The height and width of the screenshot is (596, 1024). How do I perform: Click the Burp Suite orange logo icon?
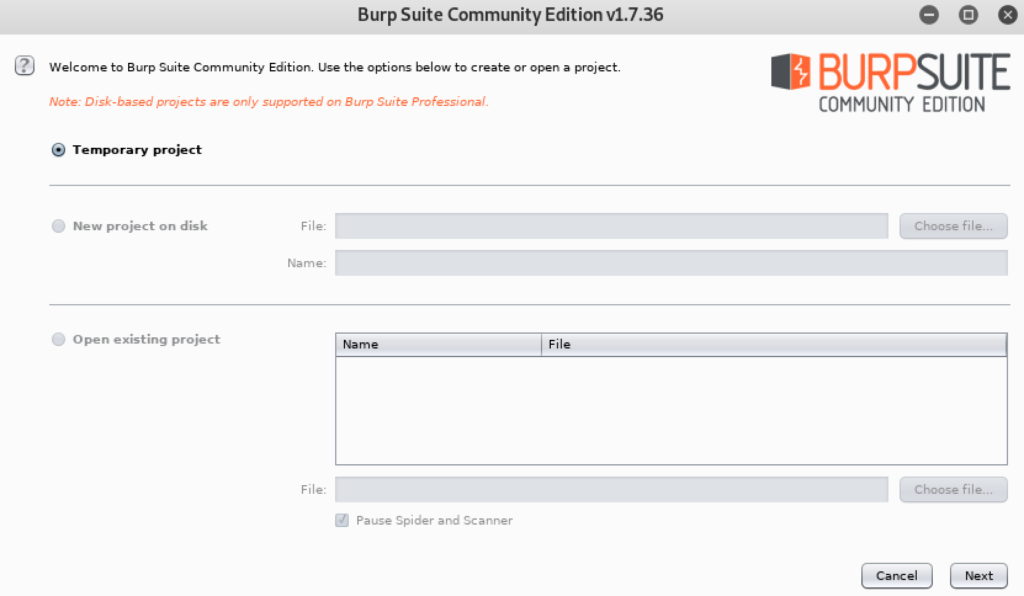[x=791, y=71]
